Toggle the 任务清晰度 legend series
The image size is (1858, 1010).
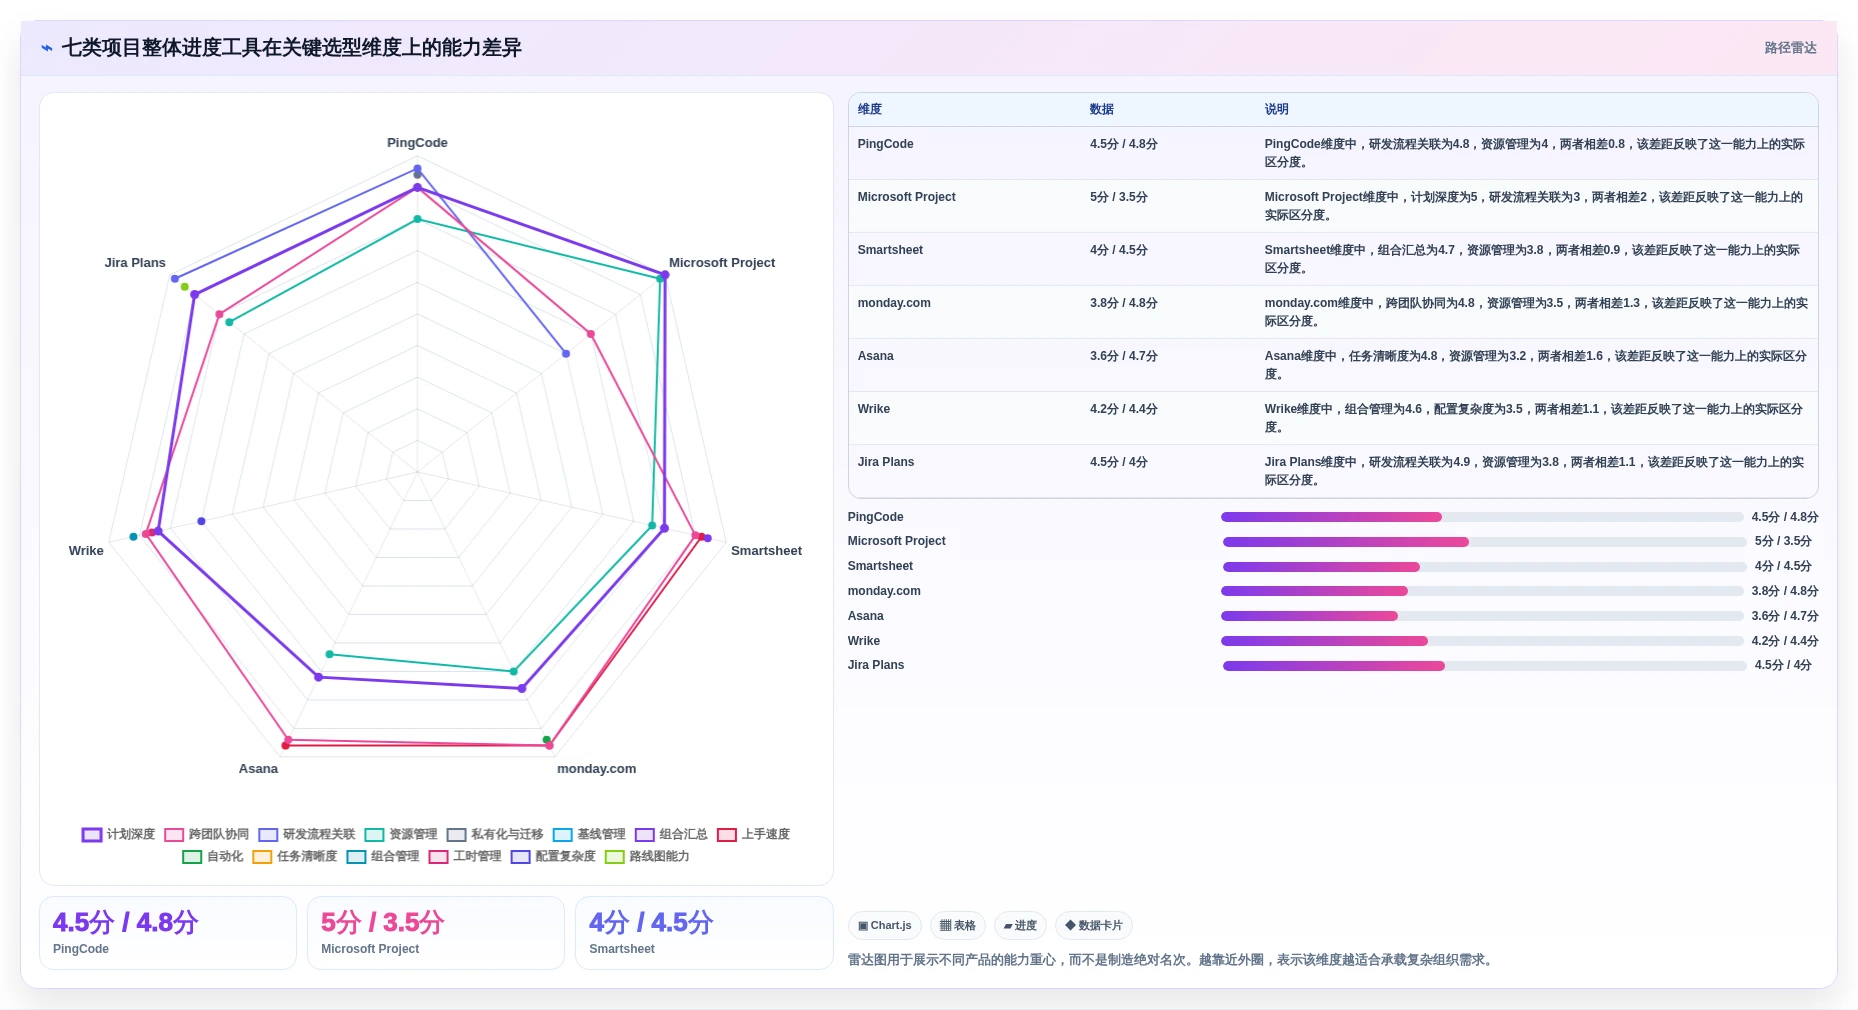pyautogui.click(x=295, y=856)
